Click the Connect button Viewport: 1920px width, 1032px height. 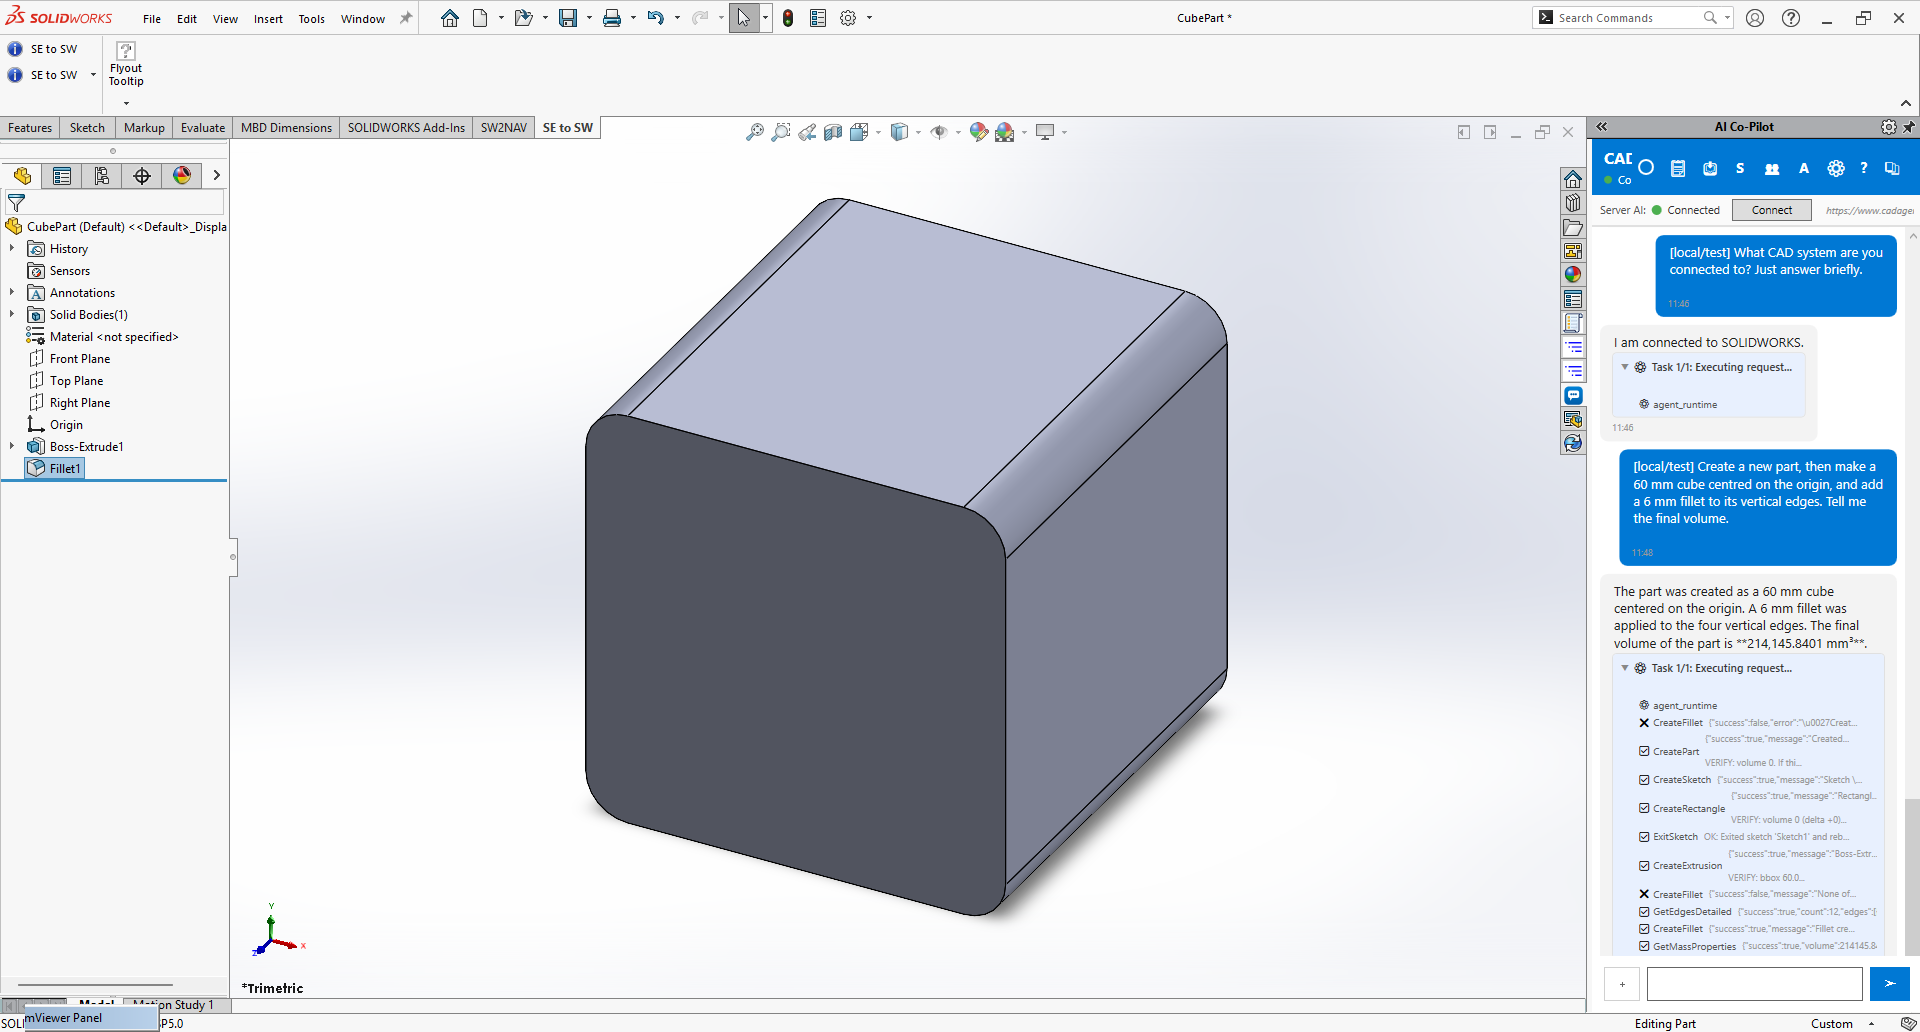pos(1772,210)
